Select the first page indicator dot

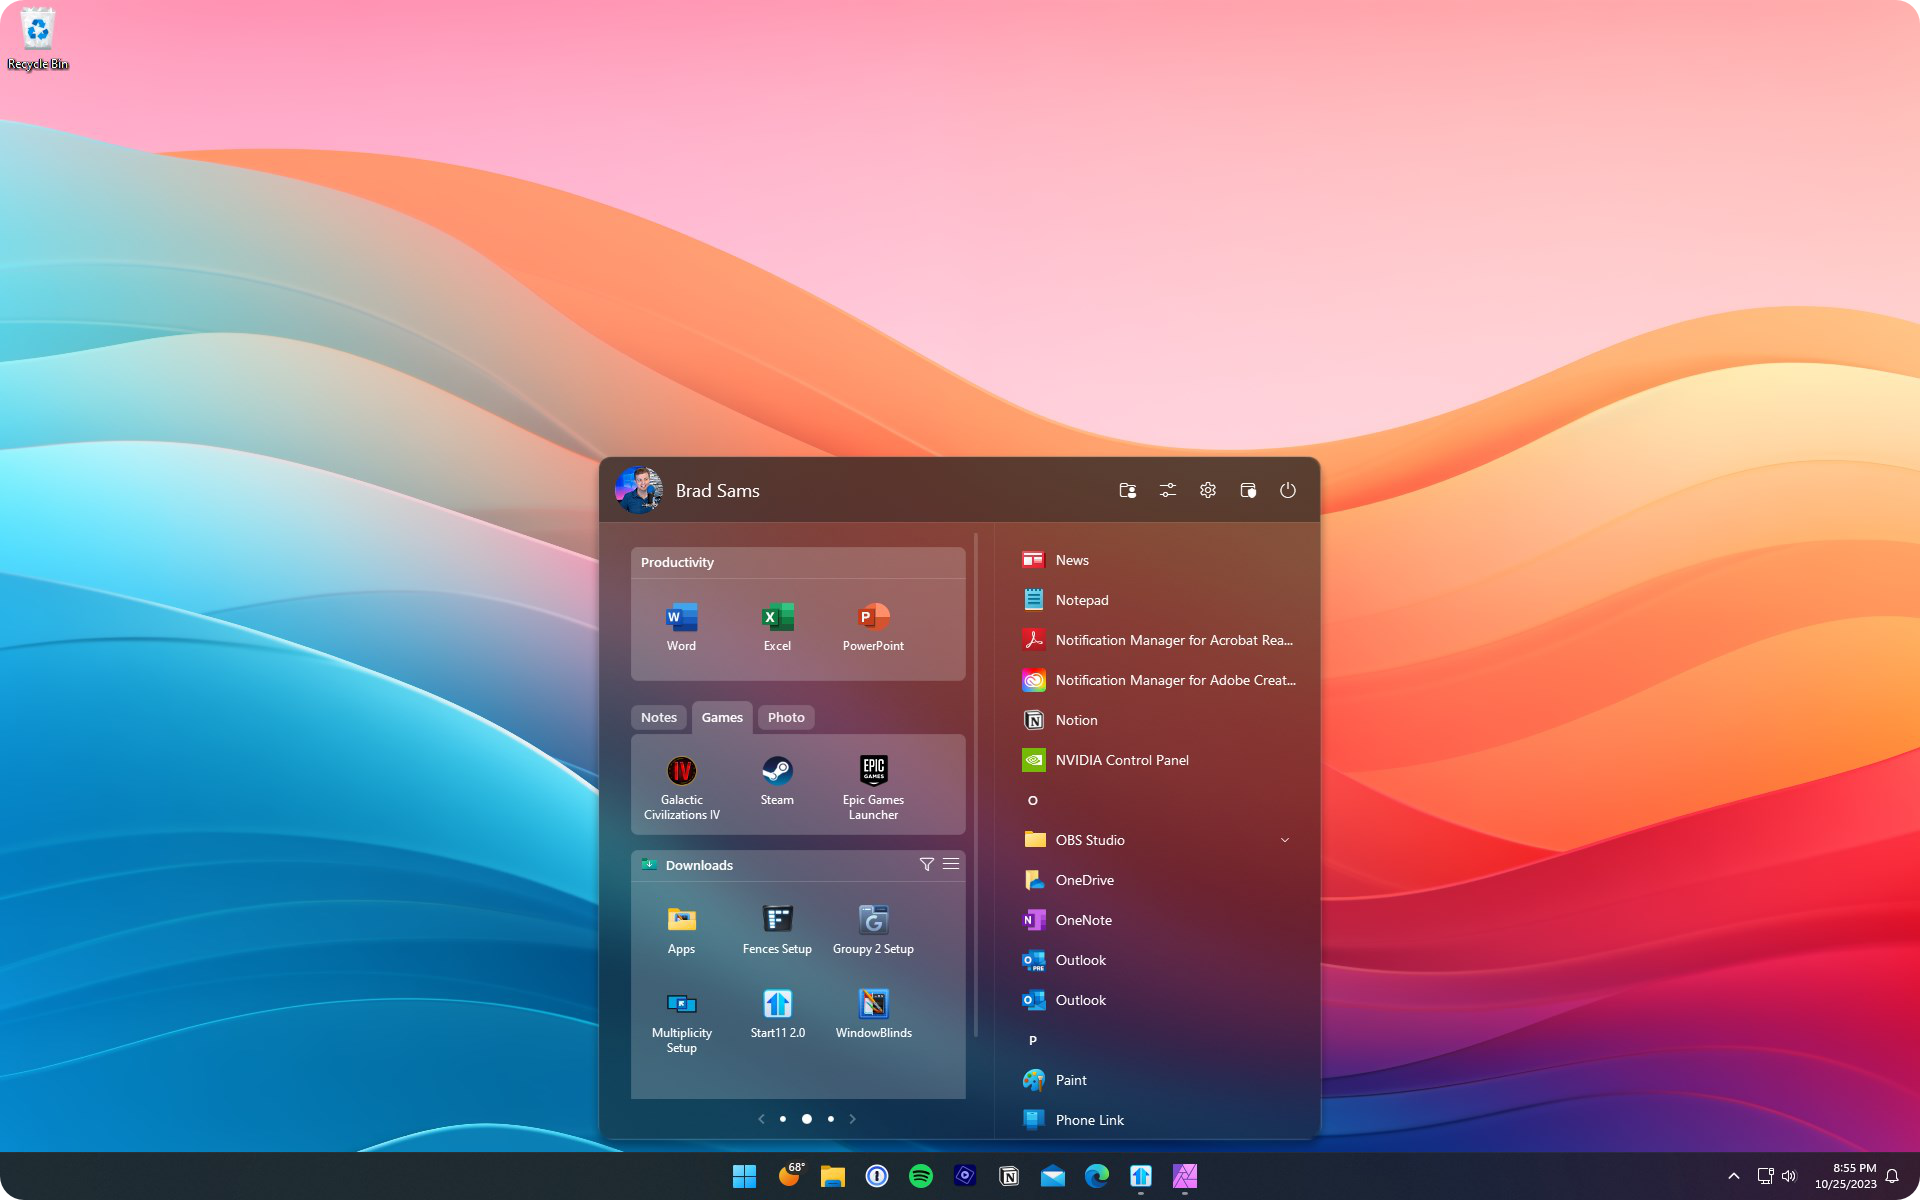783,1119
